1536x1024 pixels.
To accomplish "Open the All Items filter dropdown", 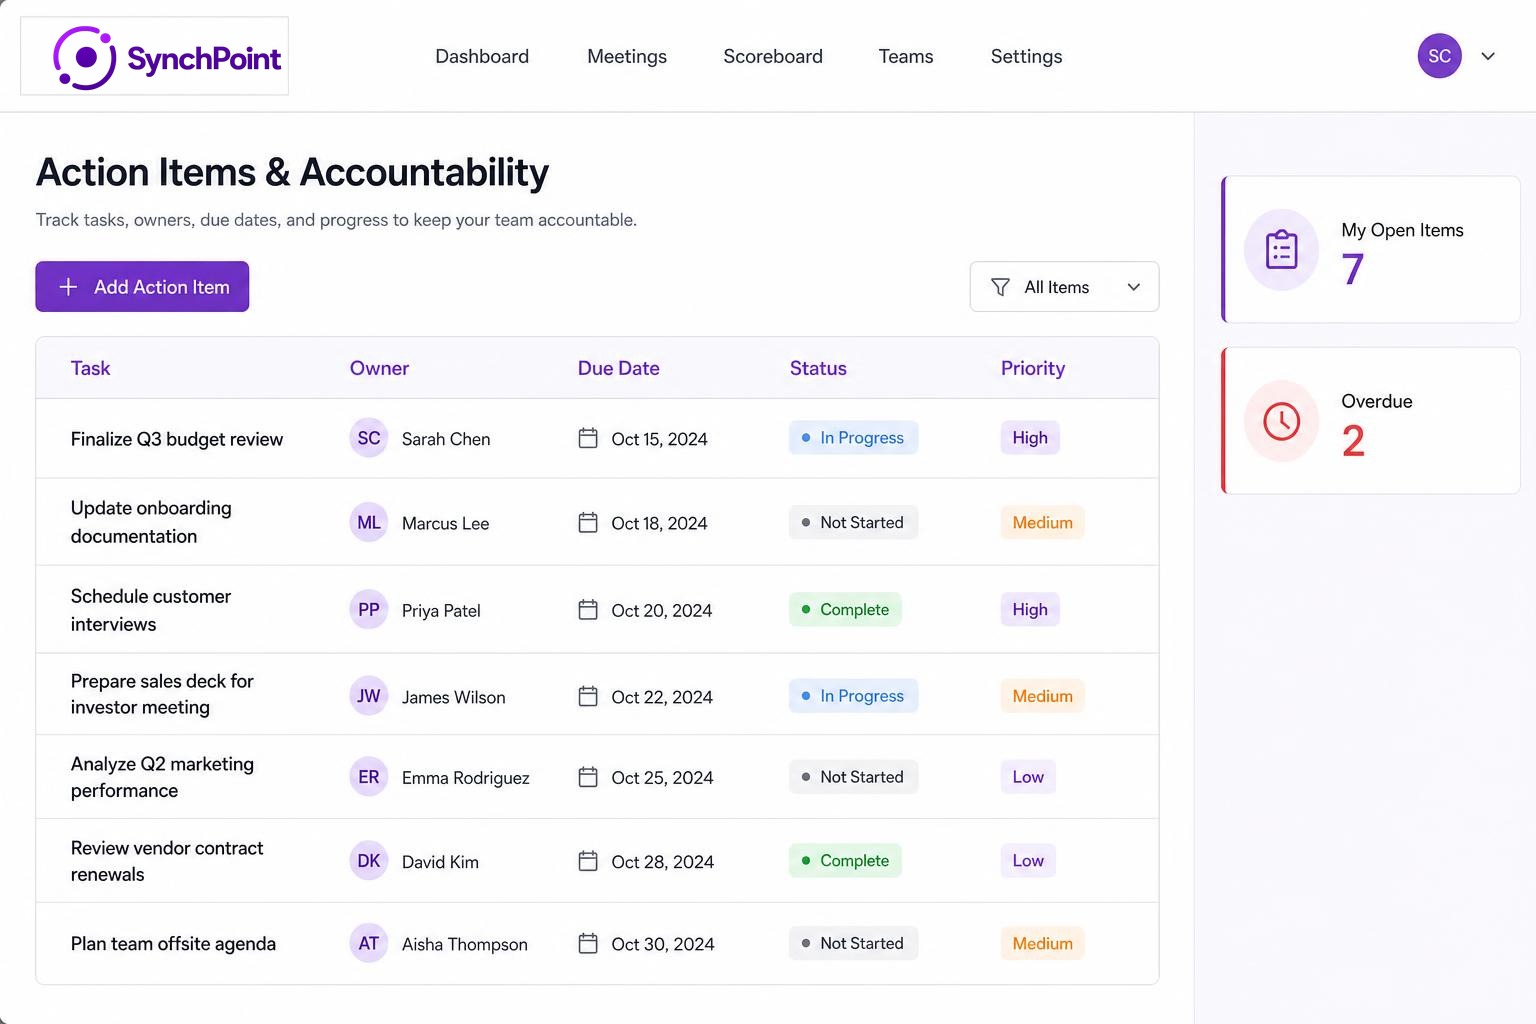I will pyautogui.click(x=1064, y=287).
